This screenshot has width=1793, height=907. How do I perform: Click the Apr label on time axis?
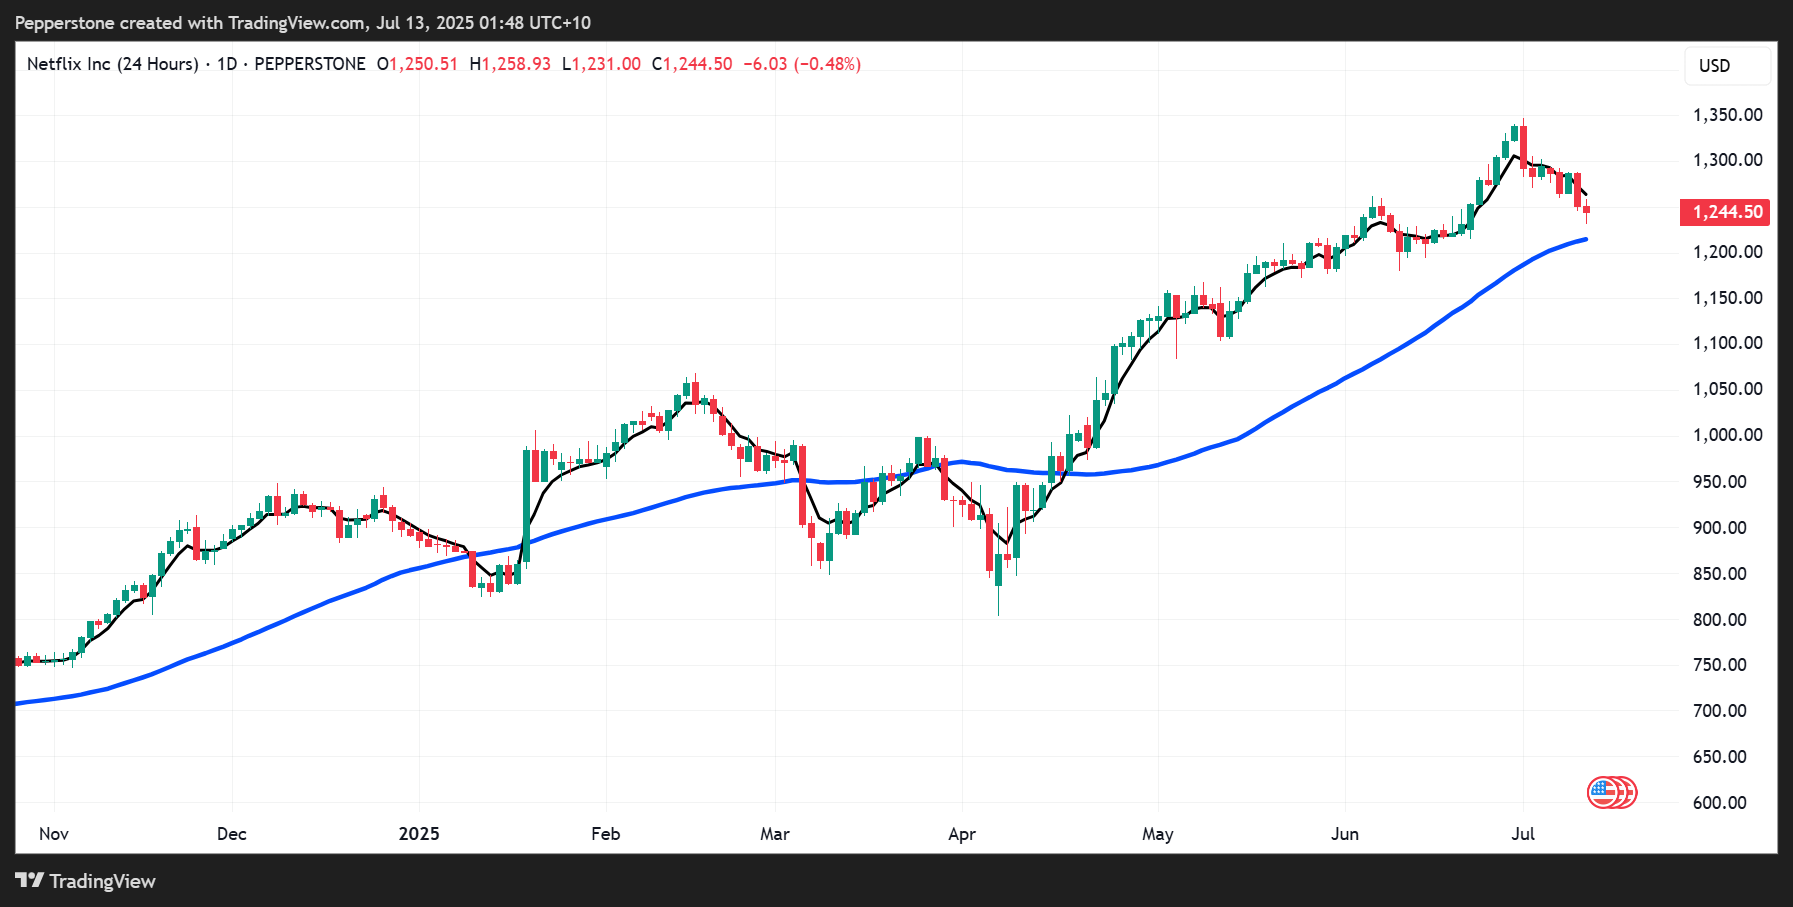[x=962, y=834]
